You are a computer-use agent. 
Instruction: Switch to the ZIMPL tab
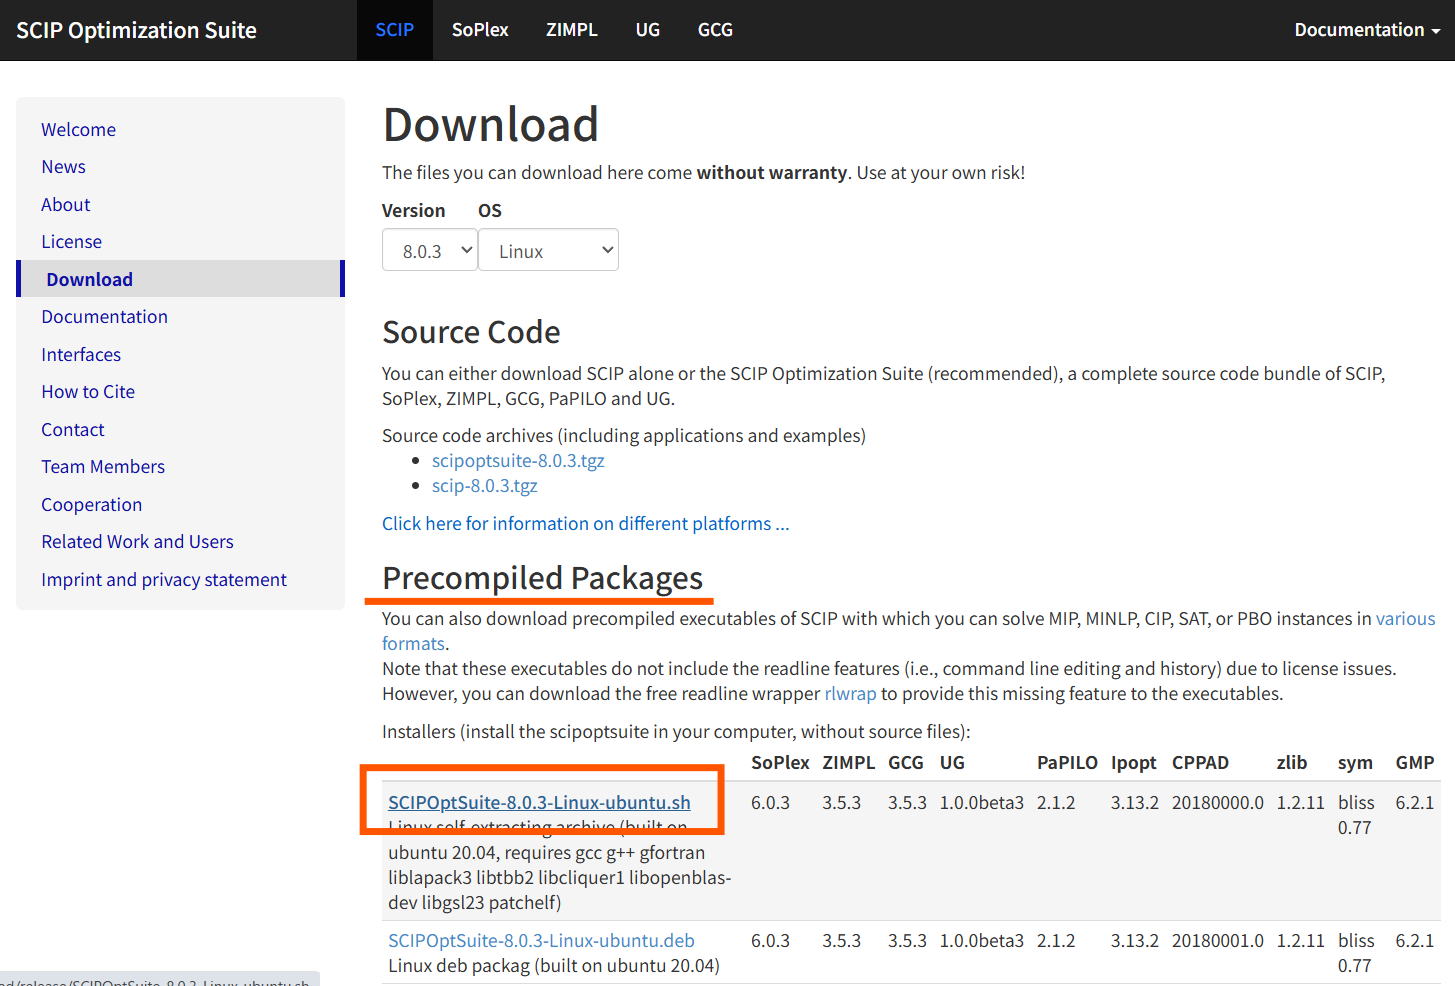pyautogui.click(x=571, y=30)
